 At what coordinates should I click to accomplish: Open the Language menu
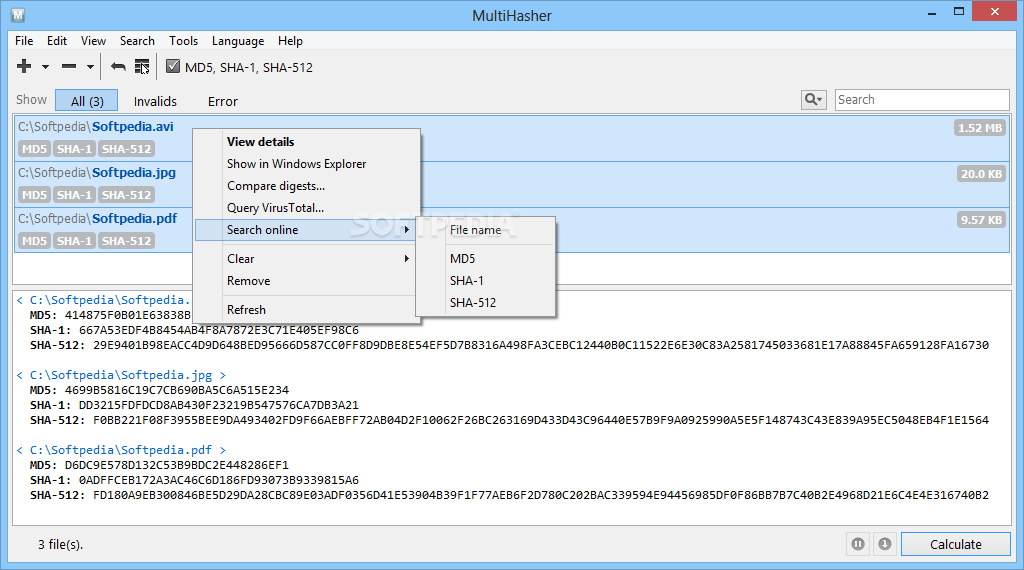pos(238,40)
